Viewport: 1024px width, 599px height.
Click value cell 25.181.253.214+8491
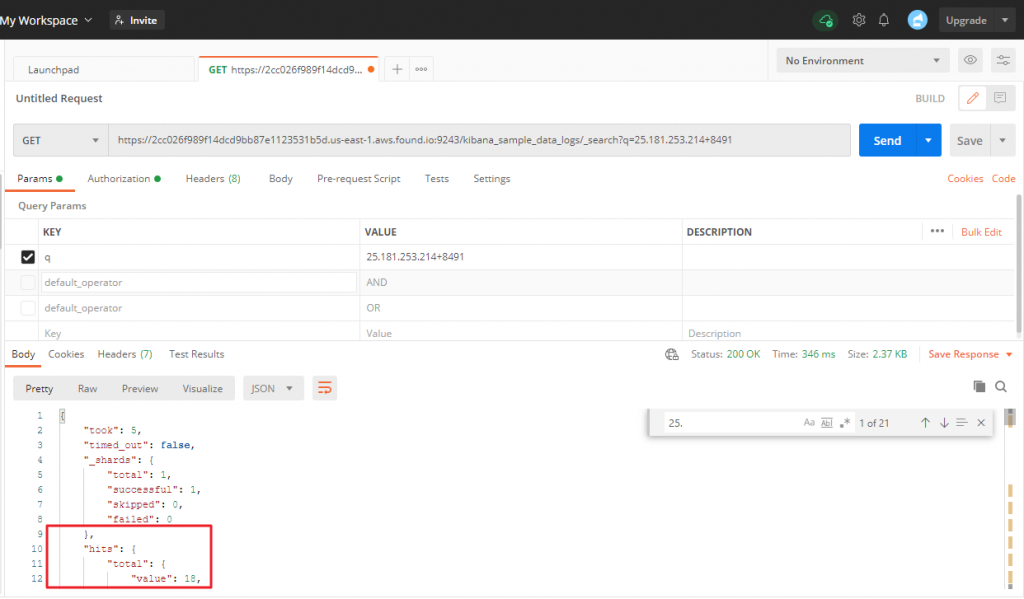[x=520, y=257]
